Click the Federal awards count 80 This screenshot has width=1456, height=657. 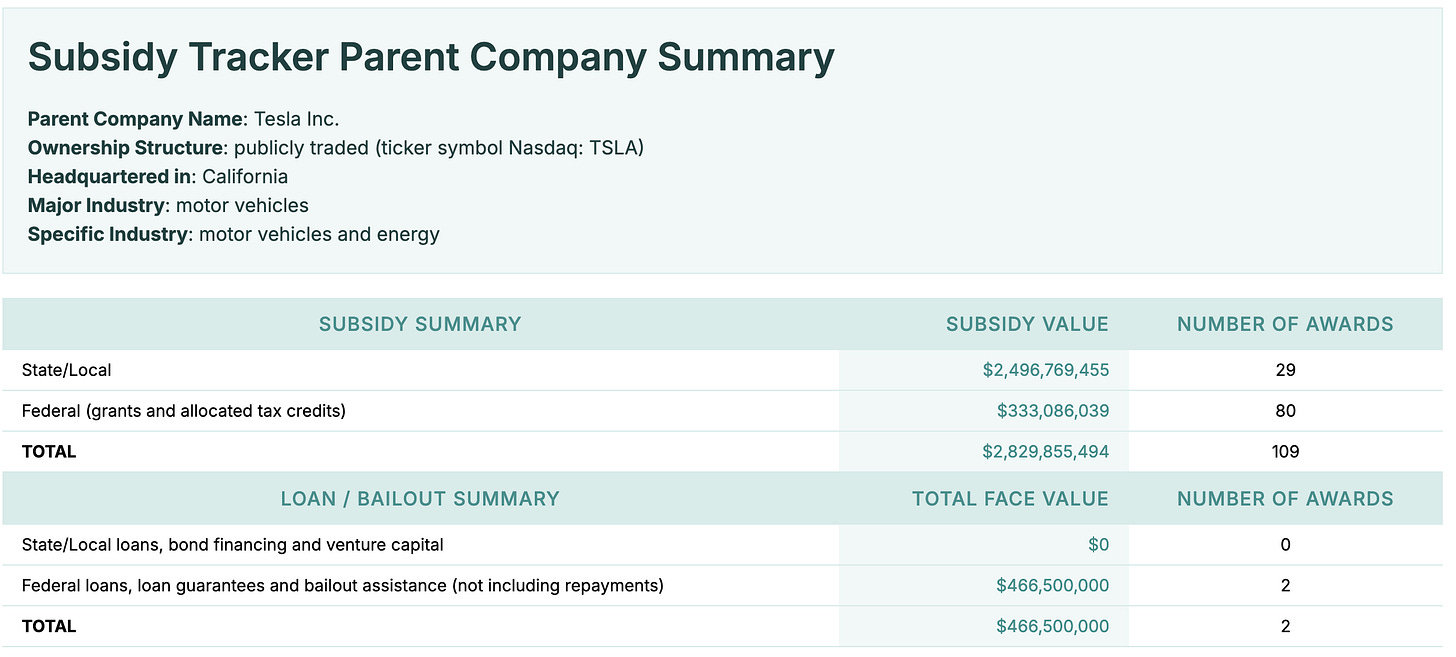[1285, 411]
